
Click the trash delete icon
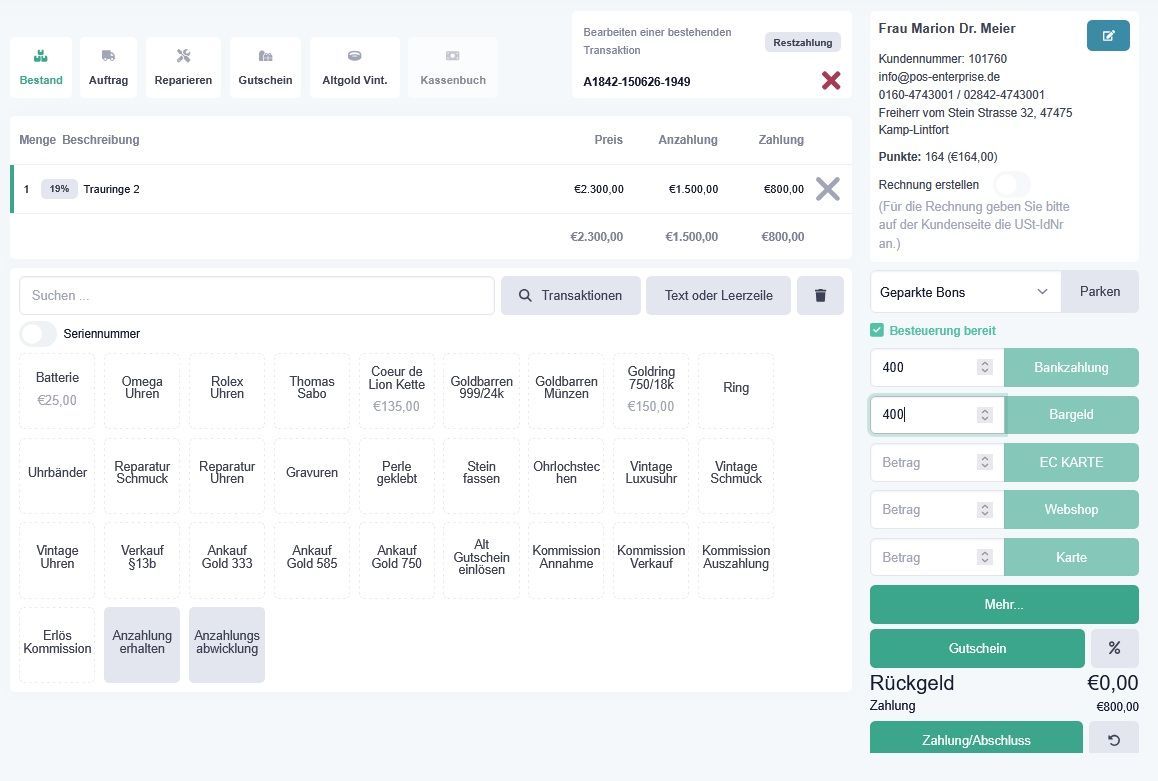tap(820, 295)
